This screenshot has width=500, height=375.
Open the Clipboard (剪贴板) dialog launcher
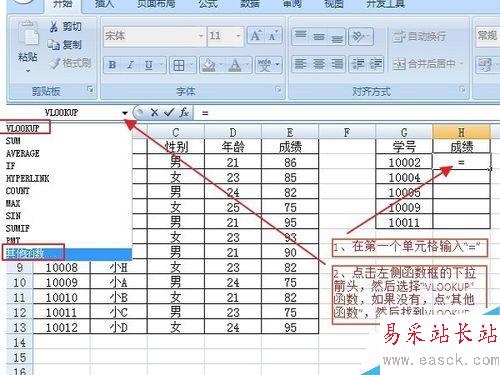coord(90,89)
